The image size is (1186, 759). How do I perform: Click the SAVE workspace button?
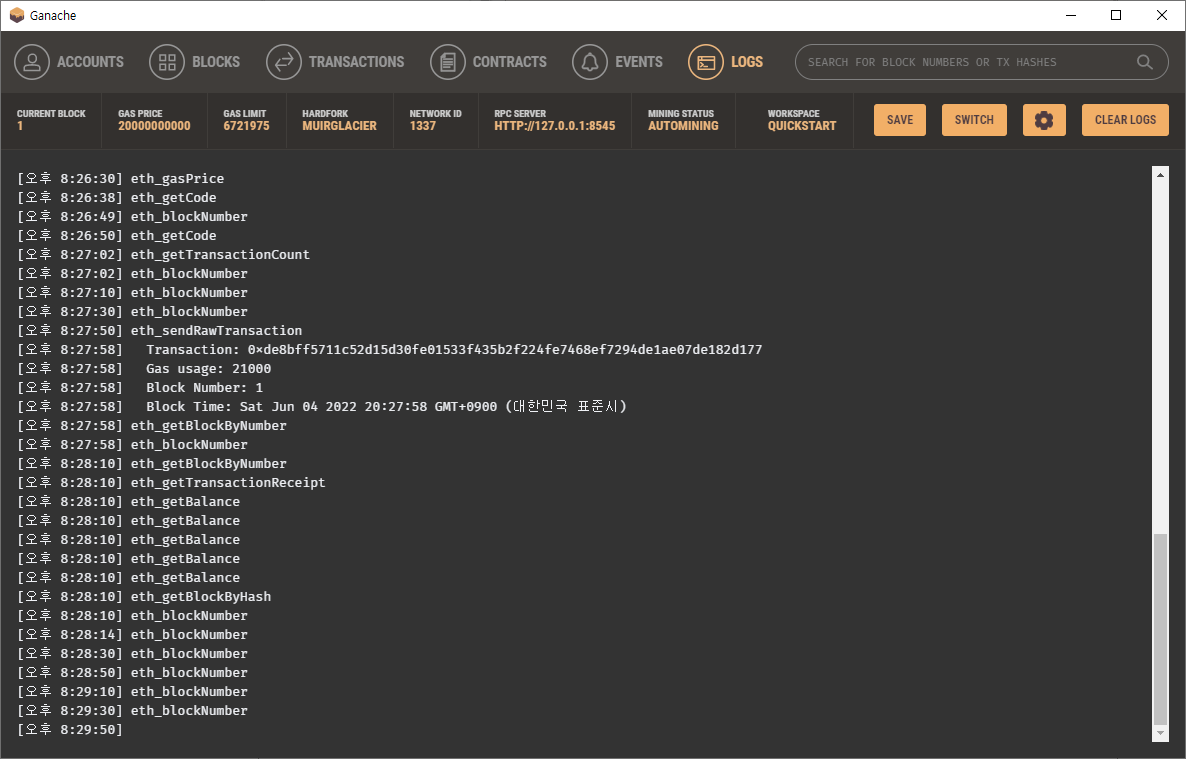pyautogui.click(x=899, y=120)
